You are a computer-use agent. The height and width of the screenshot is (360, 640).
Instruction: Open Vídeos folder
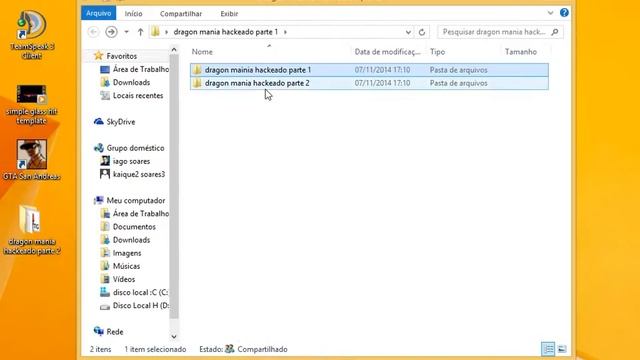[x=124, y=279]
